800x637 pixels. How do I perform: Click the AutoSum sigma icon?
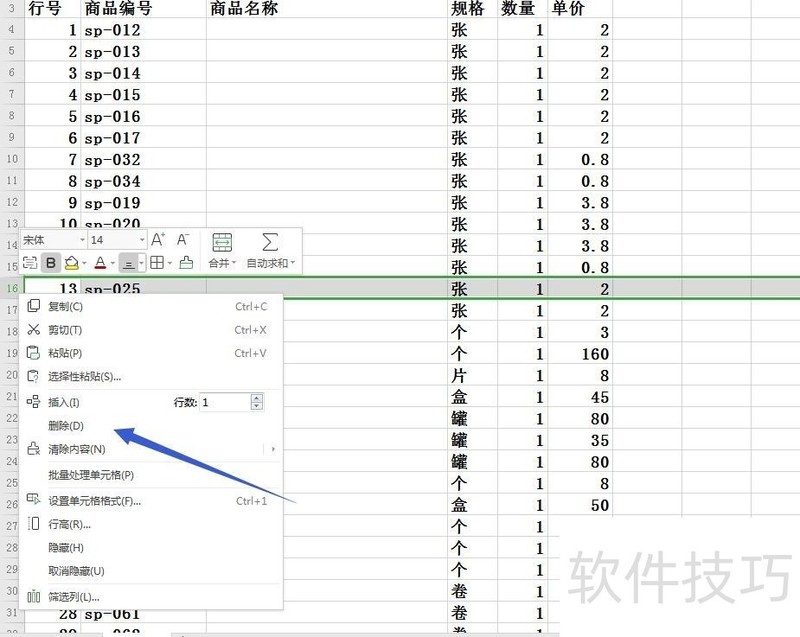(270, 242)
